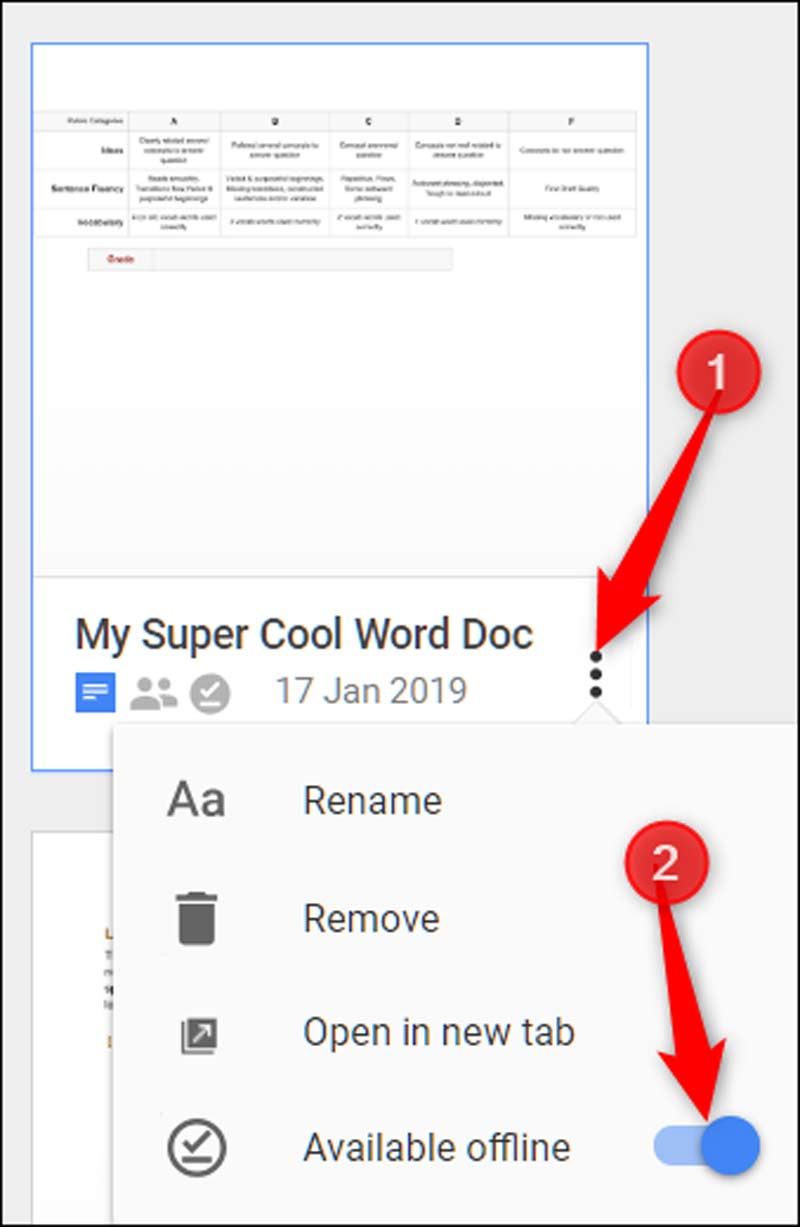Click the red number 1 annotation badge
Image resolution: width=800 pixels, height=1227 pixels.
click(715, 373)
